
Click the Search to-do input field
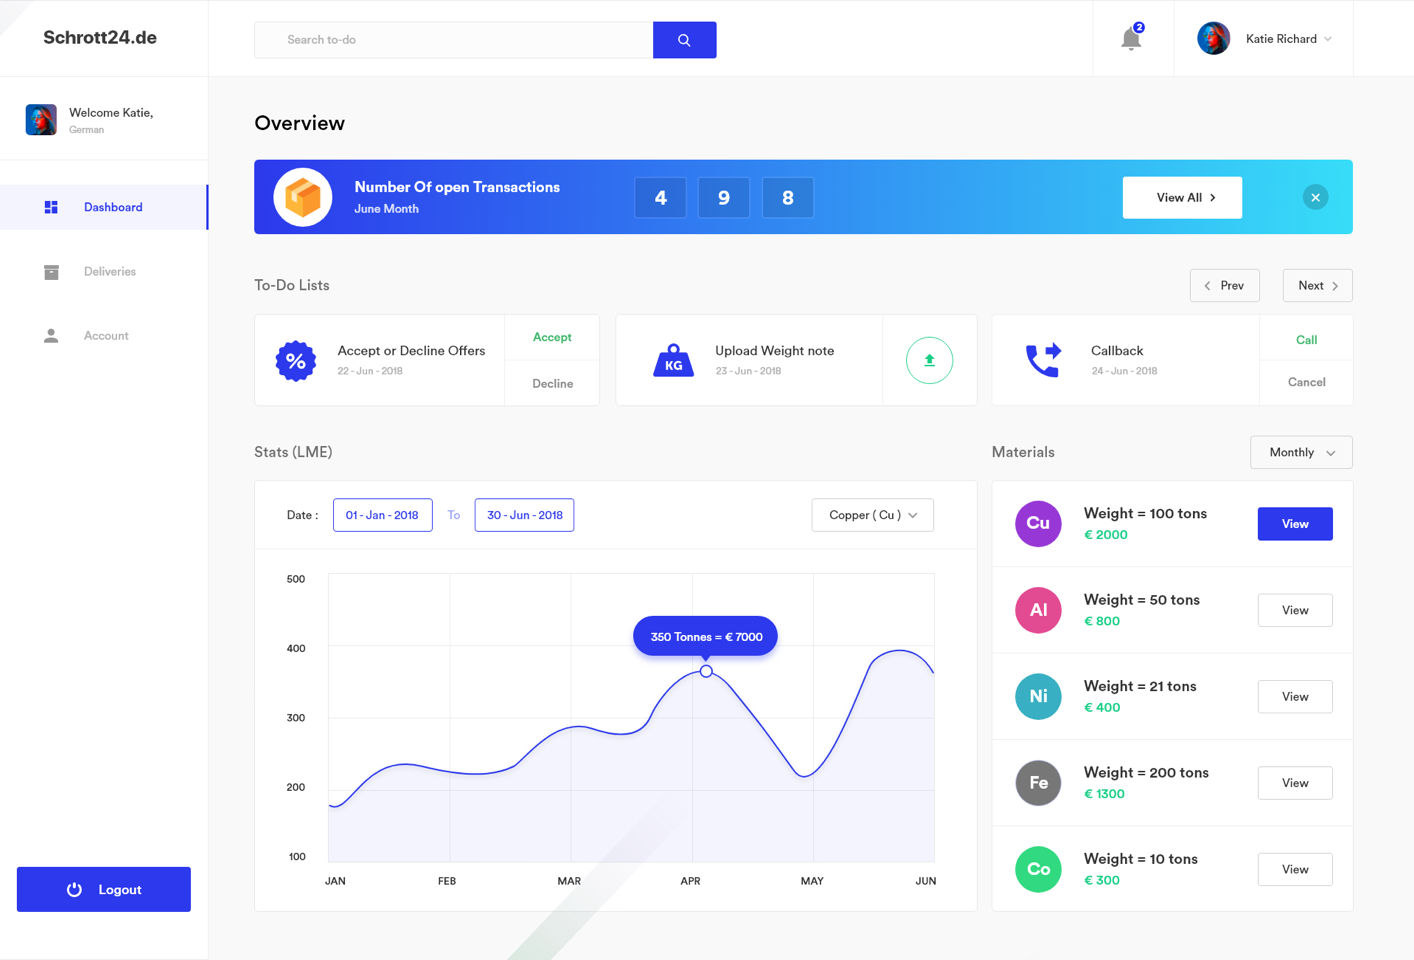tap(454, 40)
